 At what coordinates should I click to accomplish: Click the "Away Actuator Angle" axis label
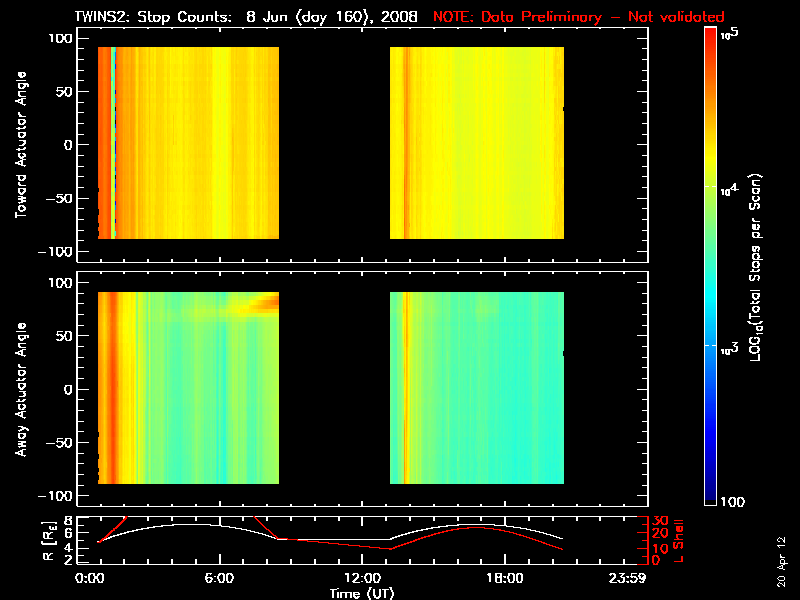[x=21, y=389]
